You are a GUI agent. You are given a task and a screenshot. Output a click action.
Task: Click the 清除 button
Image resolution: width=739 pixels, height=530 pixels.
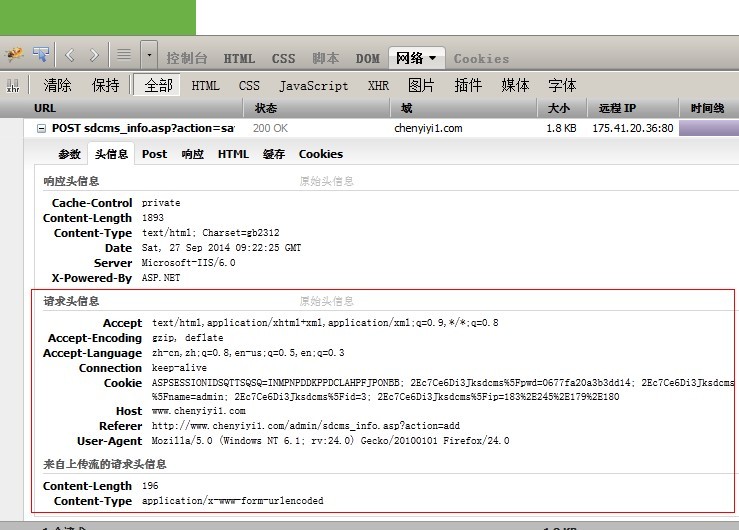click(x=57, y=86)
